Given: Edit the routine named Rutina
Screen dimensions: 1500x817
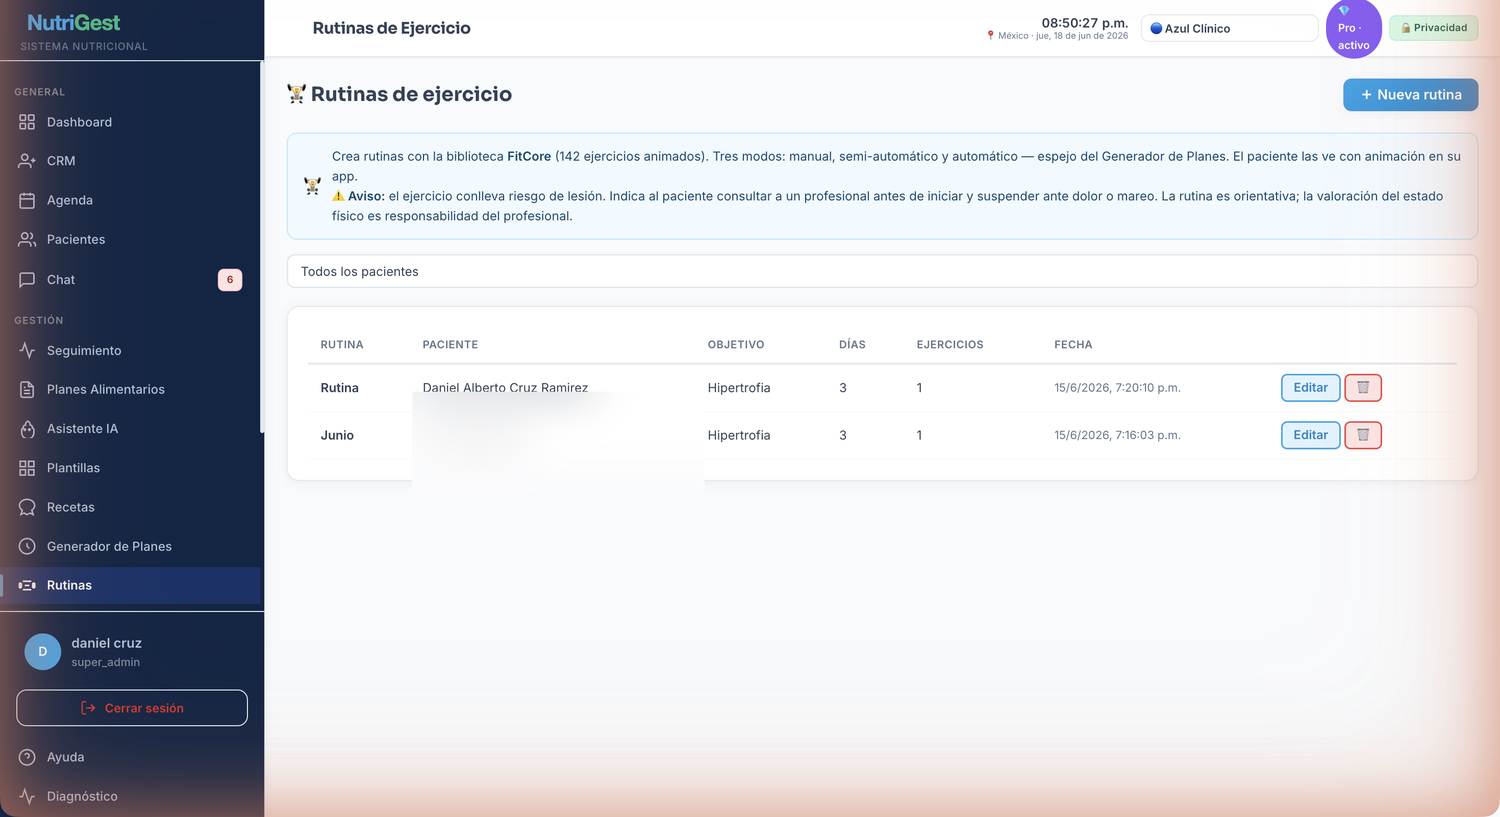Looking at the screenshot, I should tap(1310, 388).
